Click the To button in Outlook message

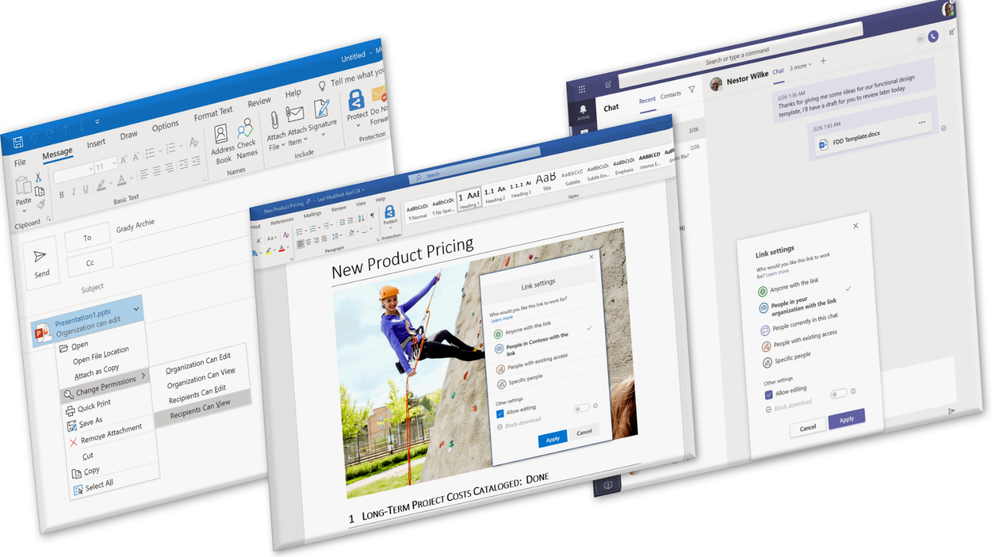[x=87, y=238]
